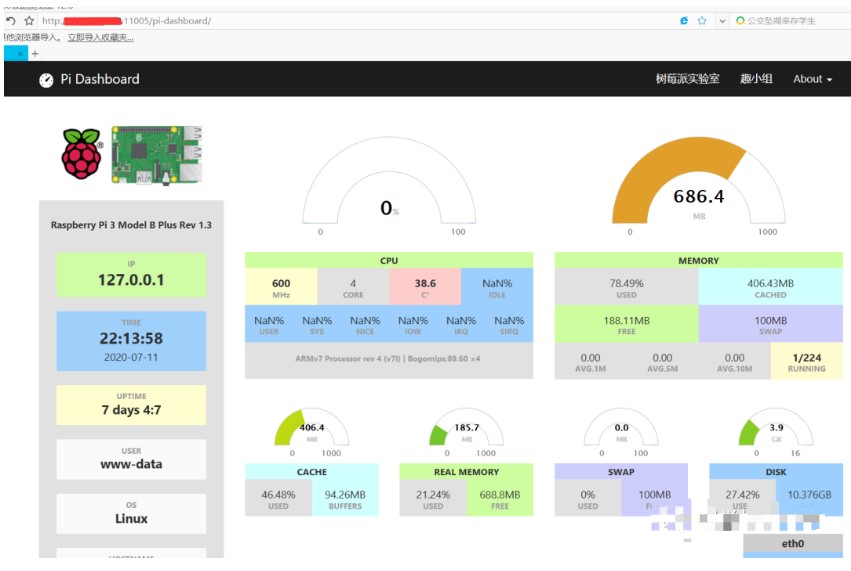Open the 树莓派实验室 navbar link

click(x=687, y=79)
